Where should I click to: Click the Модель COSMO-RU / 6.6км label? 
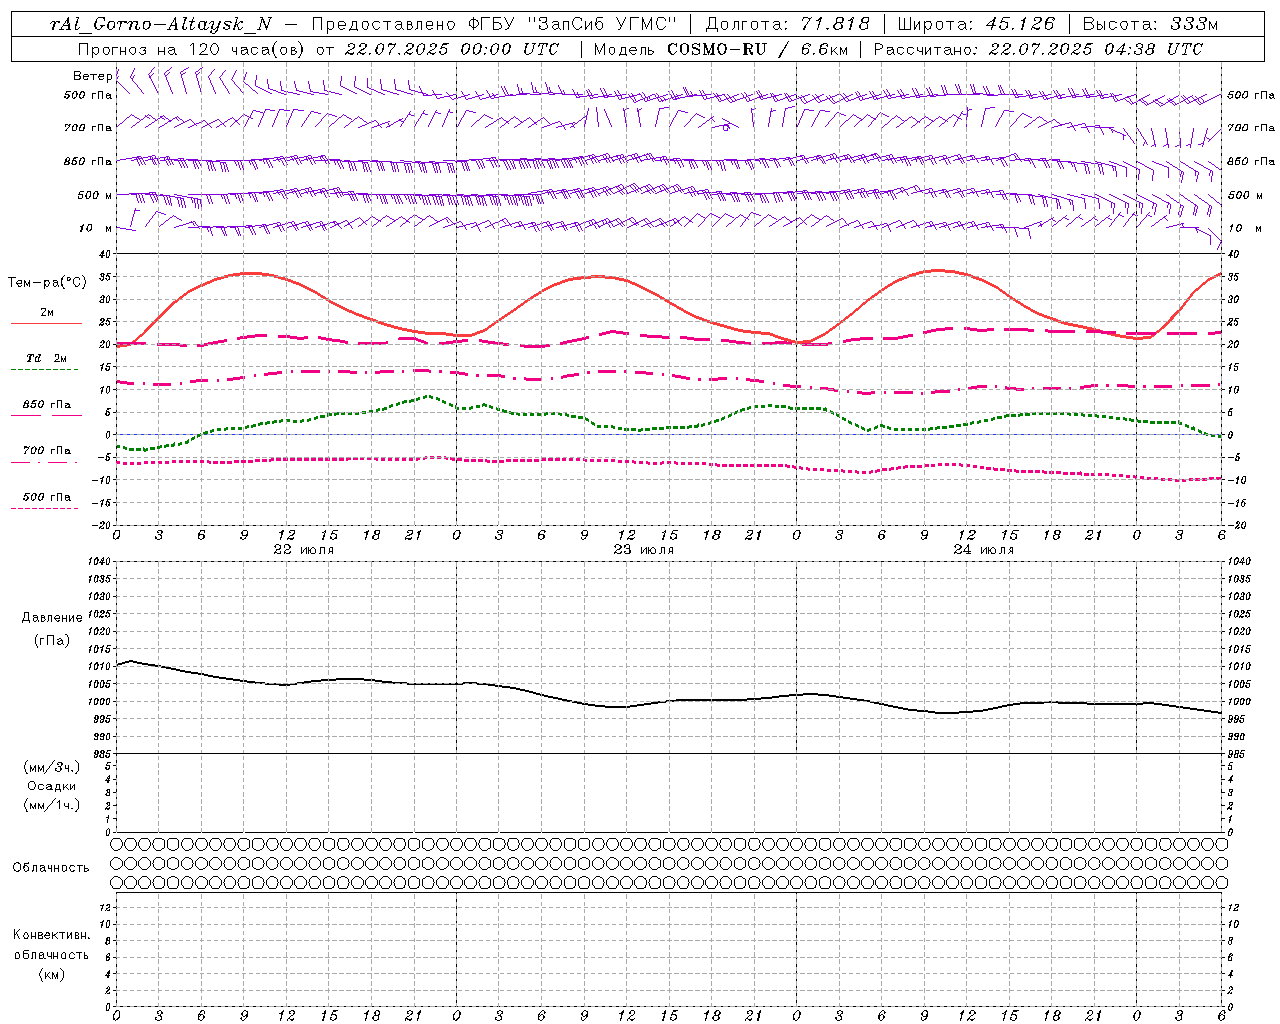pos(720,49)
